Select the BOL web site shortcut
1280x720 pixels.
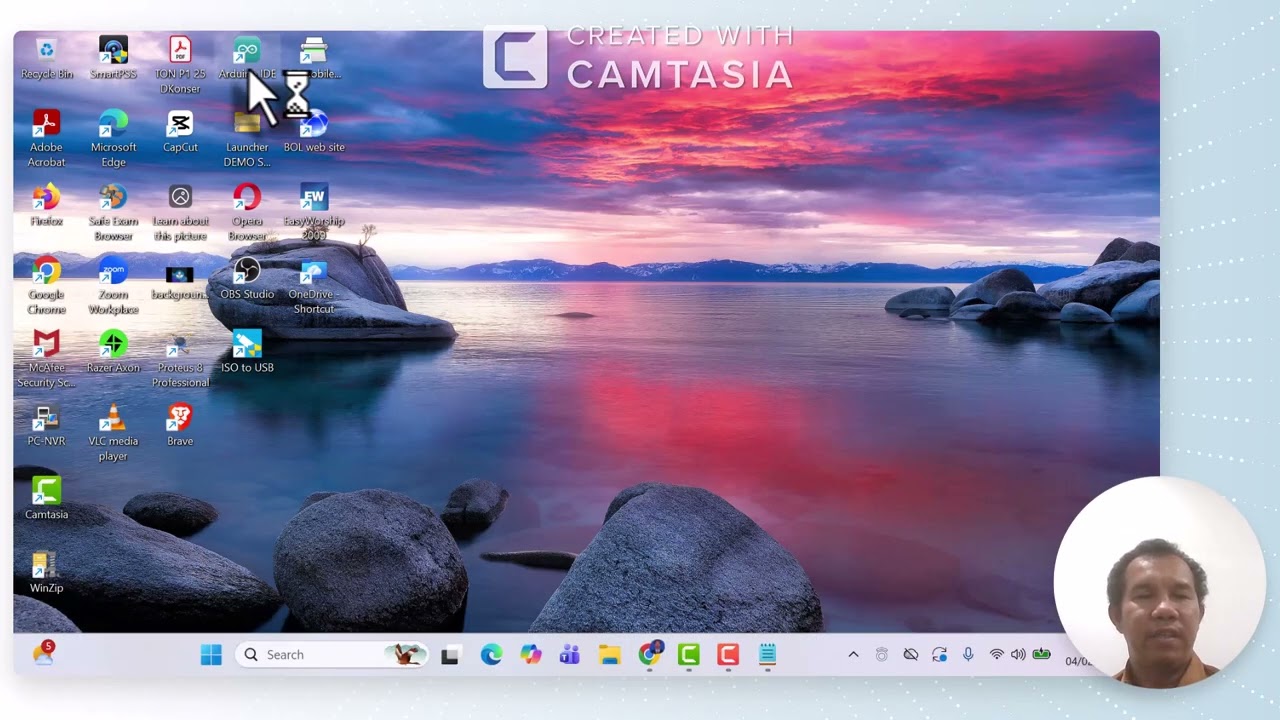314,132
